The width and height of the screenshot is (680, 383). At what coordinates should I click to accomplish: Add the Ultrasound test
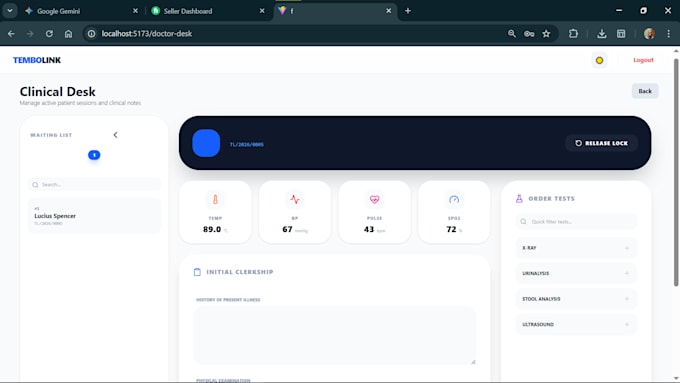tap(627, 324)
